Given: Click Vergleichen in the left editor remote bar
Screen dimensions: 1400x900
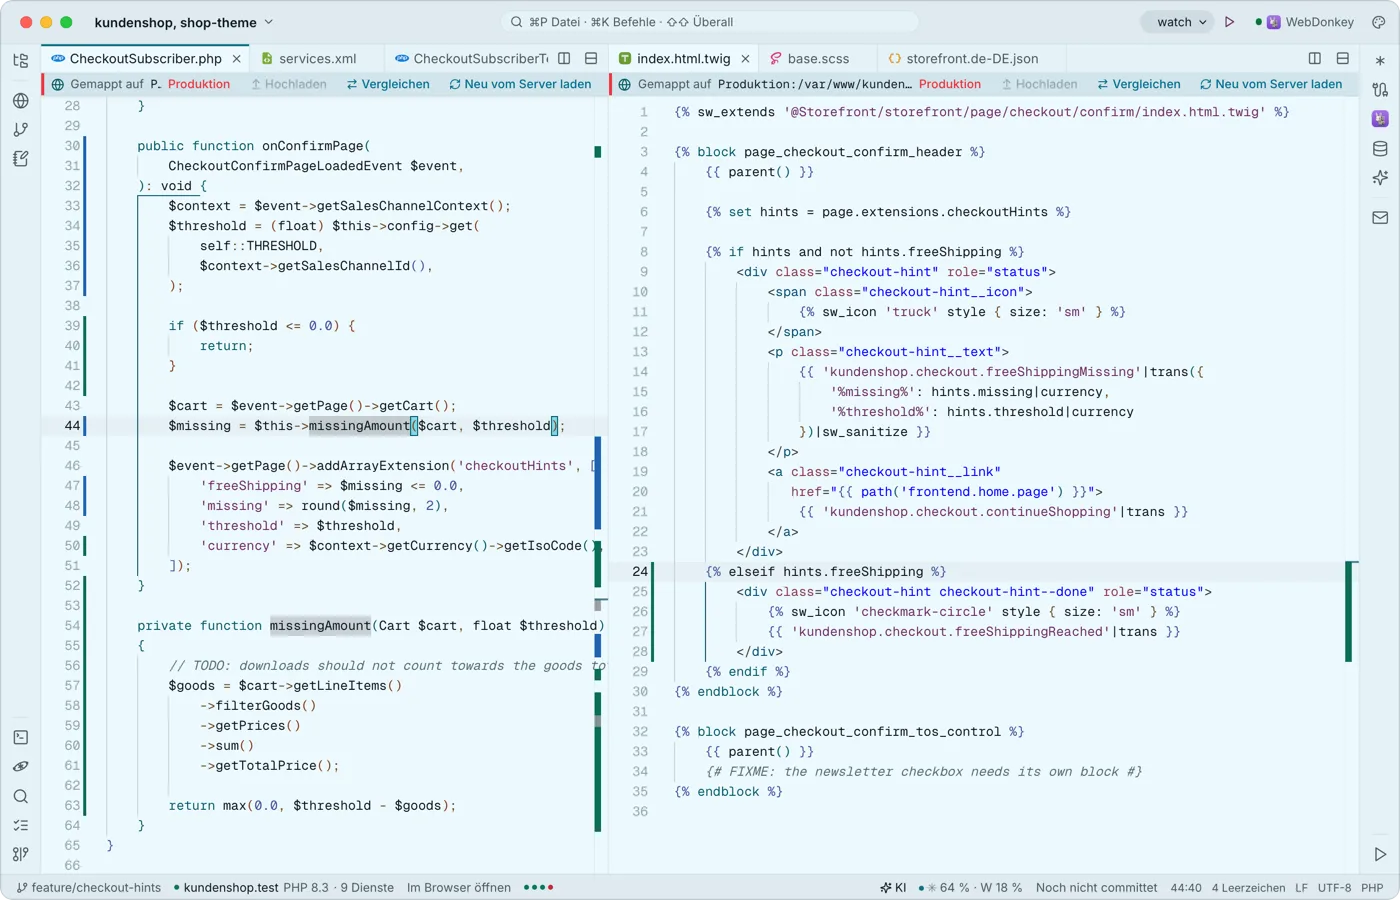Looking at the screenshot, I should coord(388,84).
